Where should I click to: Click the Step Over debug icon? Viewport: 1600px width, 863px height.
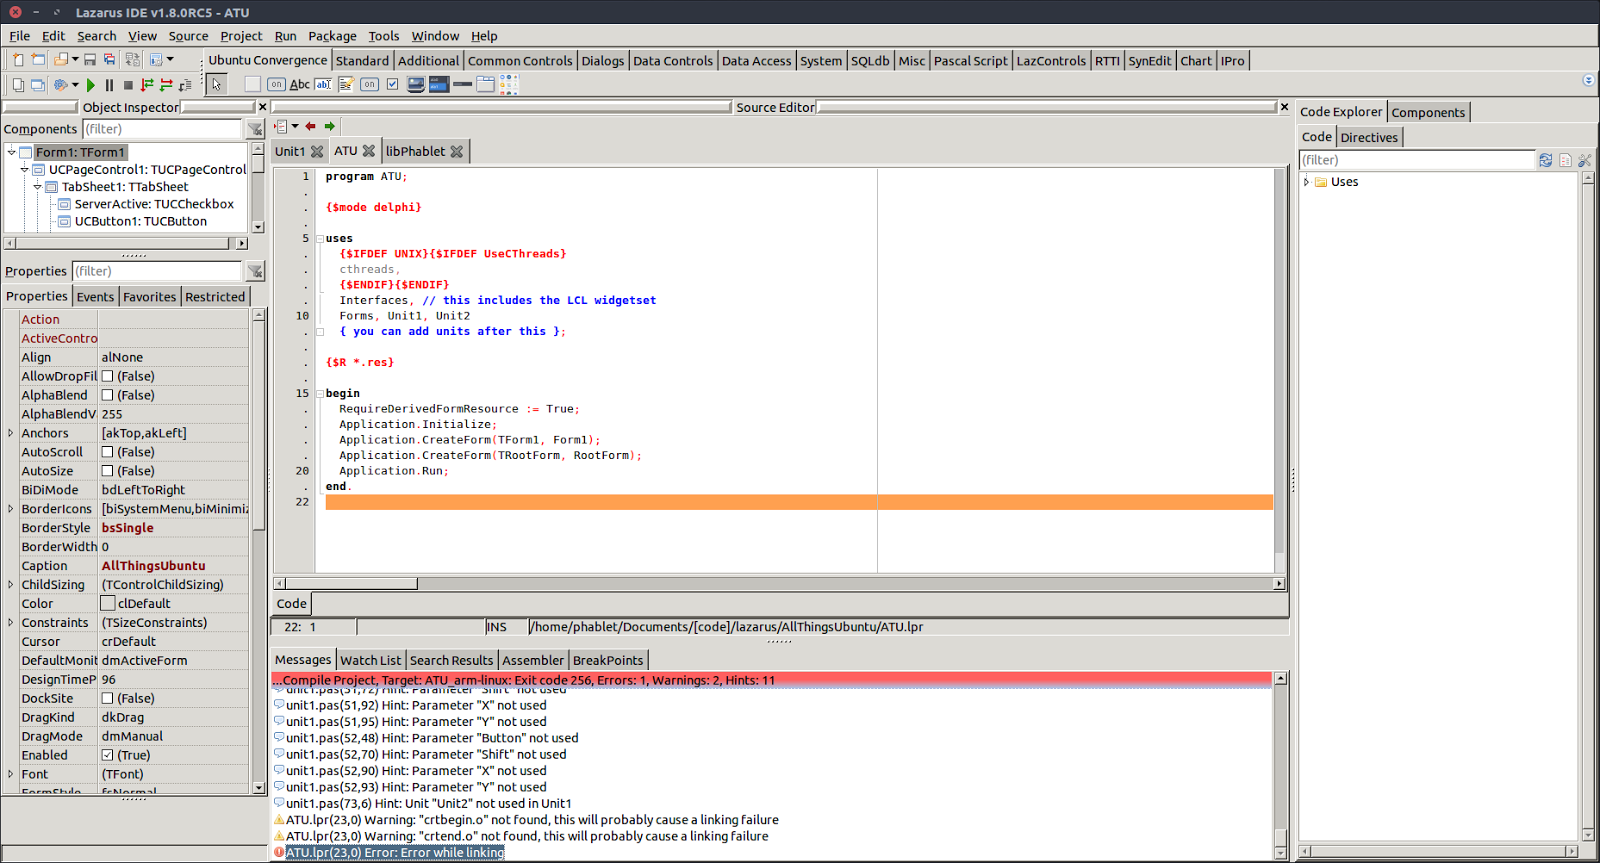166,85
